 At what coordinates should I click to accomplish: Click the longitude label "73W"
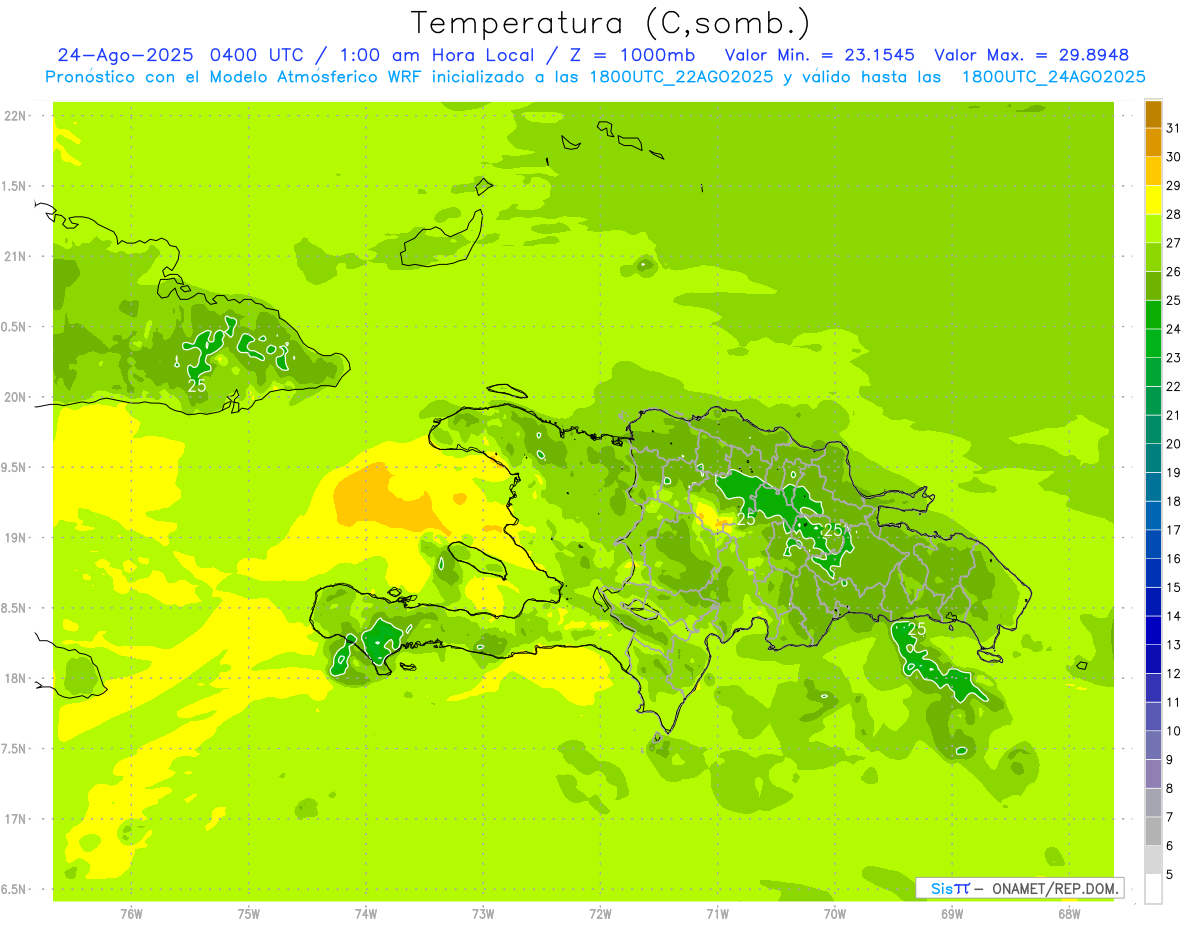tap(483, 914)
